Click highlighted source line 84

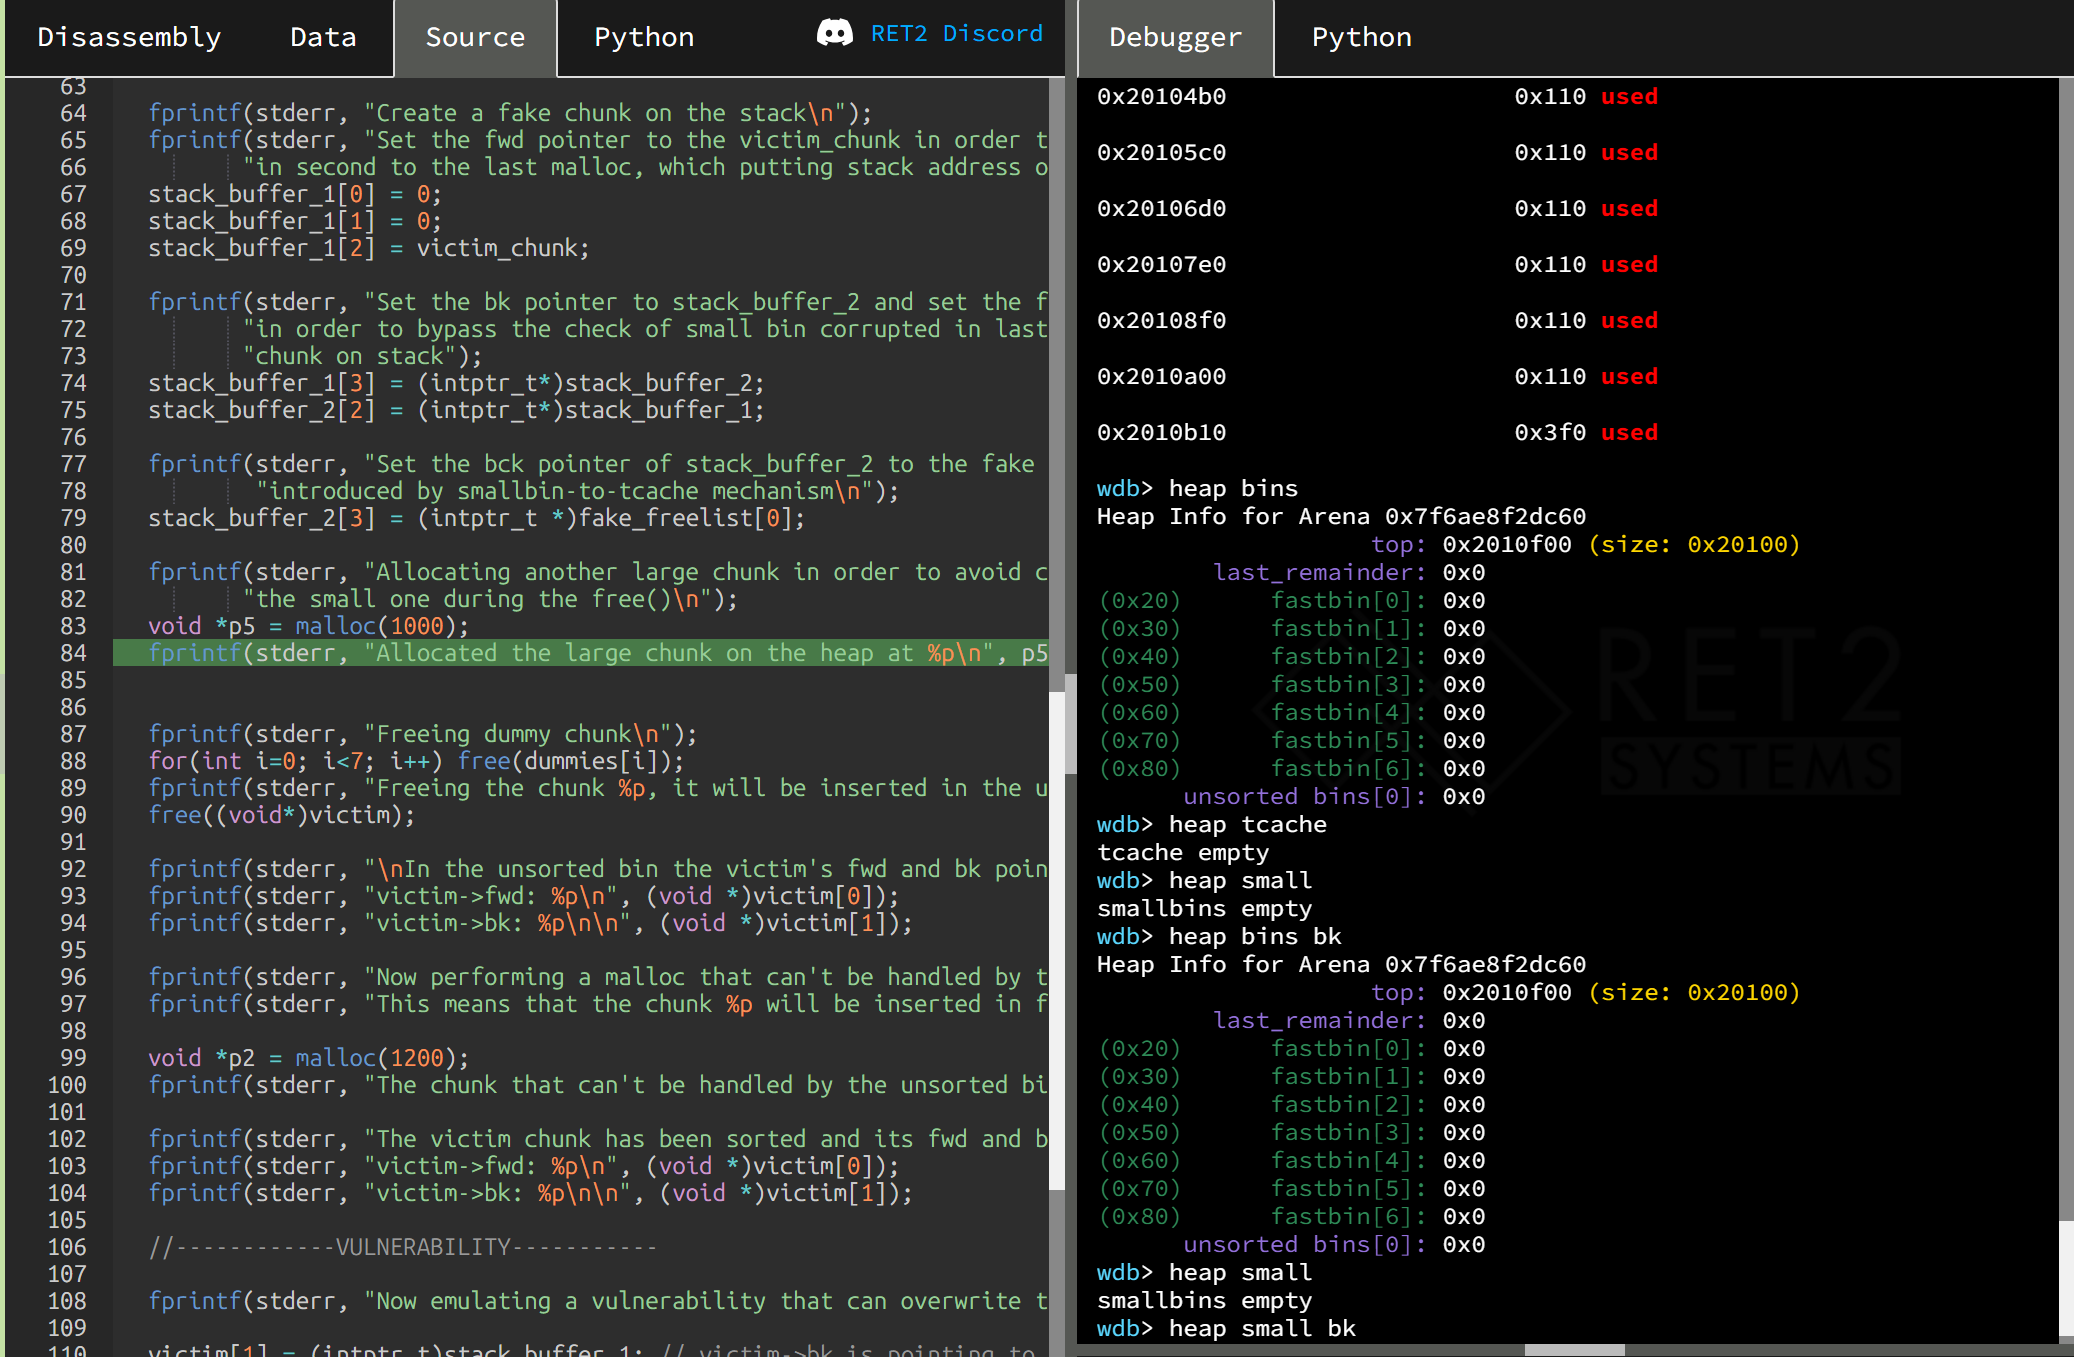click(x=580, y=653)
